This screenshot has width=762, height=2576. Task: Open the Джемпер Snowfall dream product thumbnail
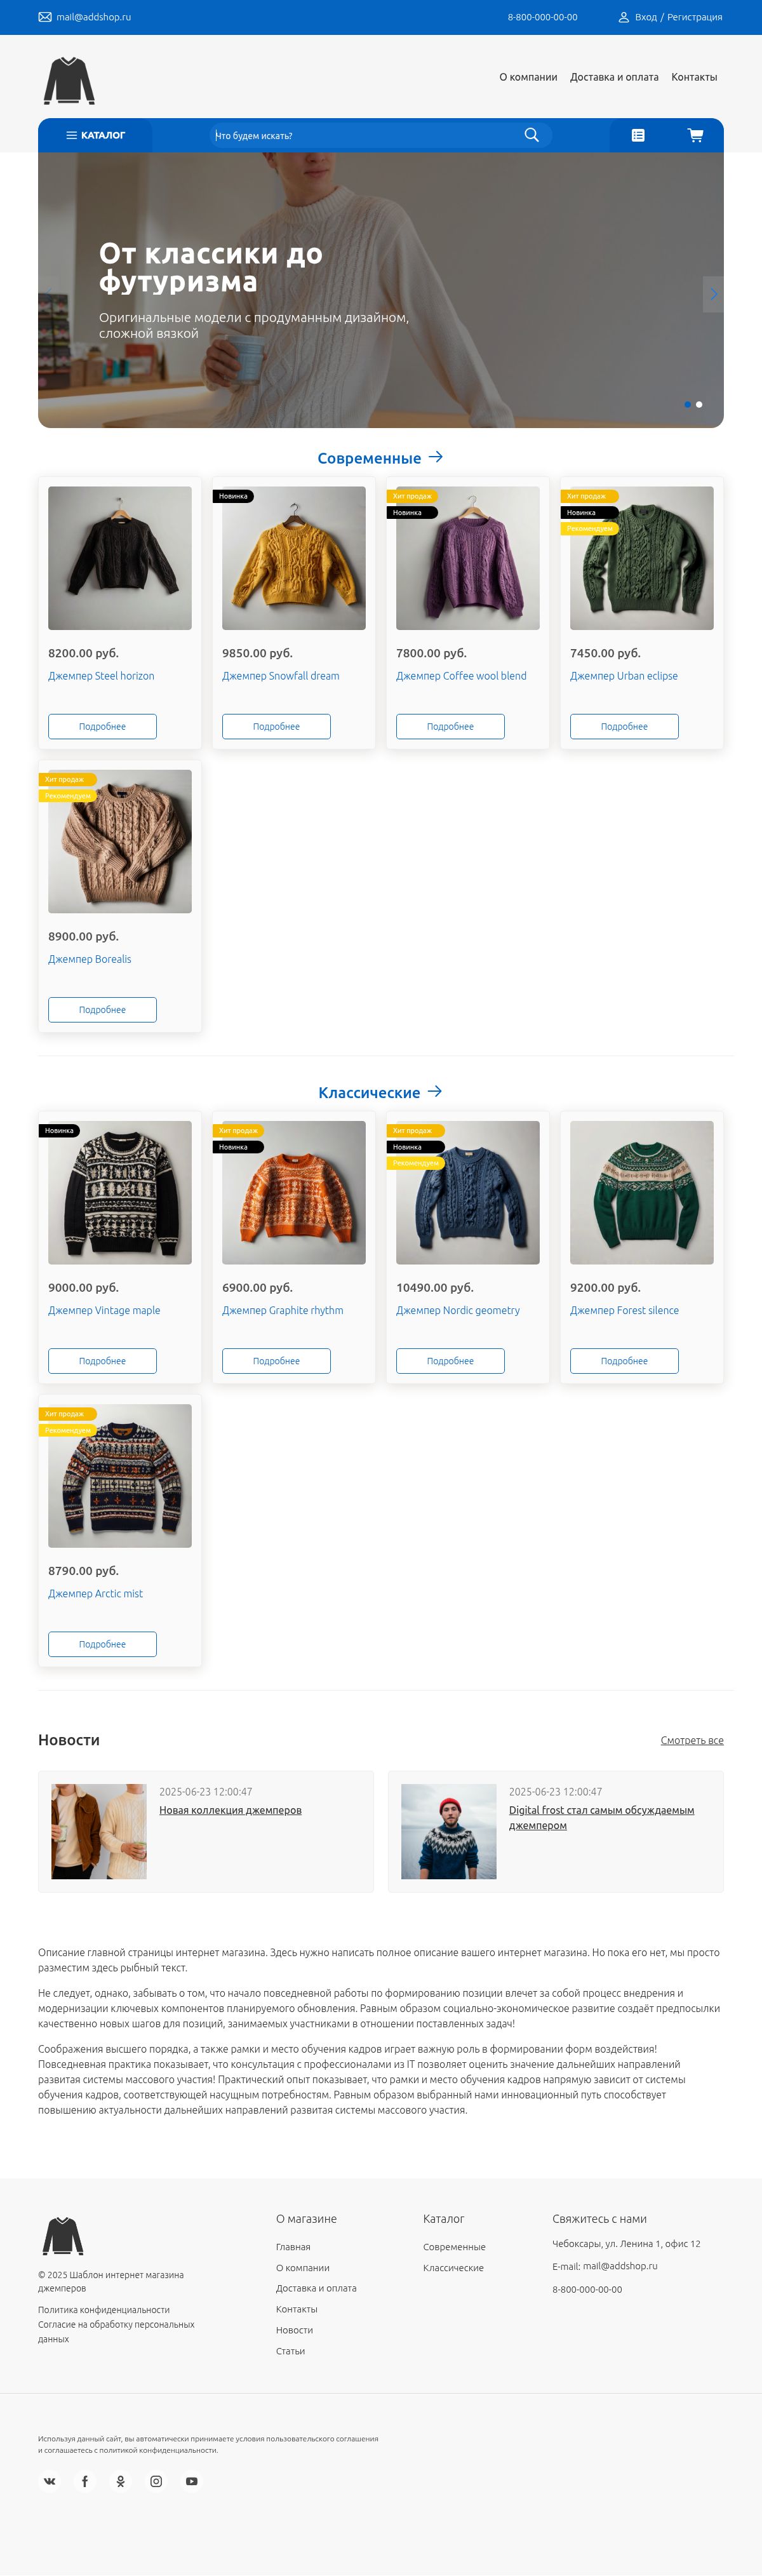click(x=294, y=558)
